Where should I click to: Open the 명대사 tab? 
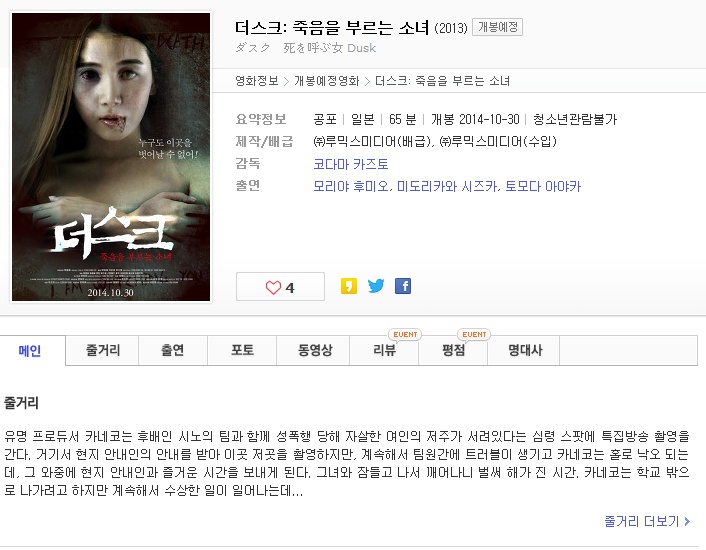(x=525, y=350)
